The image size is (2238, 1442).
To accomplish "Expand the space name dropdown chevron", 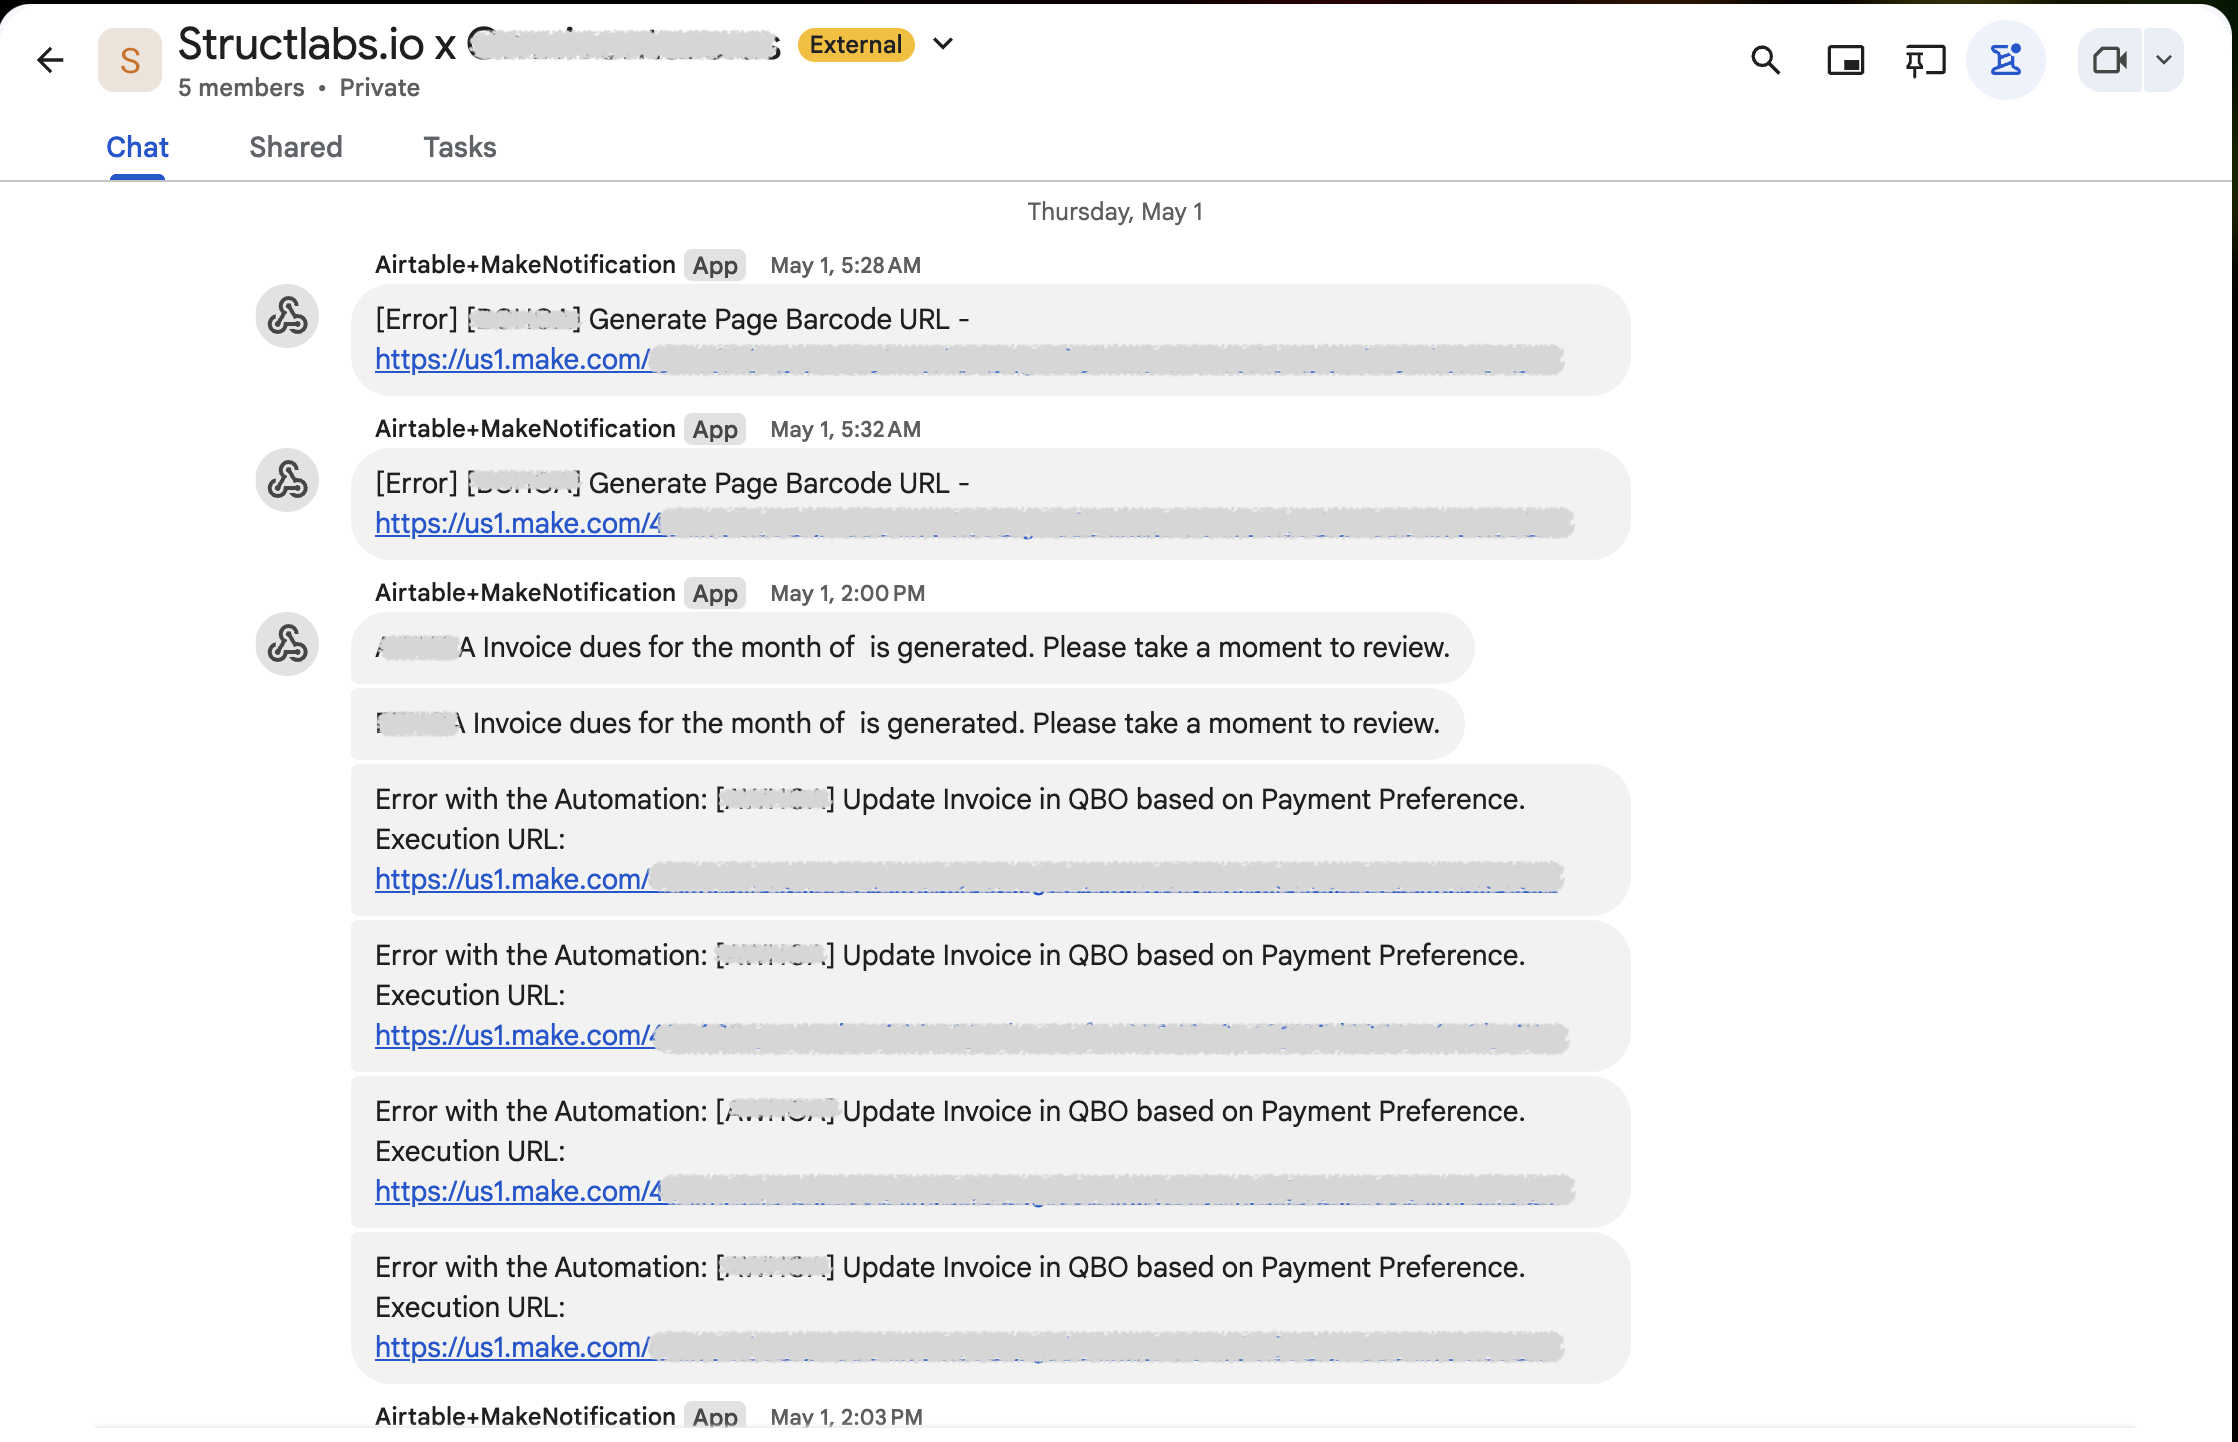I will tap(943, 44).
